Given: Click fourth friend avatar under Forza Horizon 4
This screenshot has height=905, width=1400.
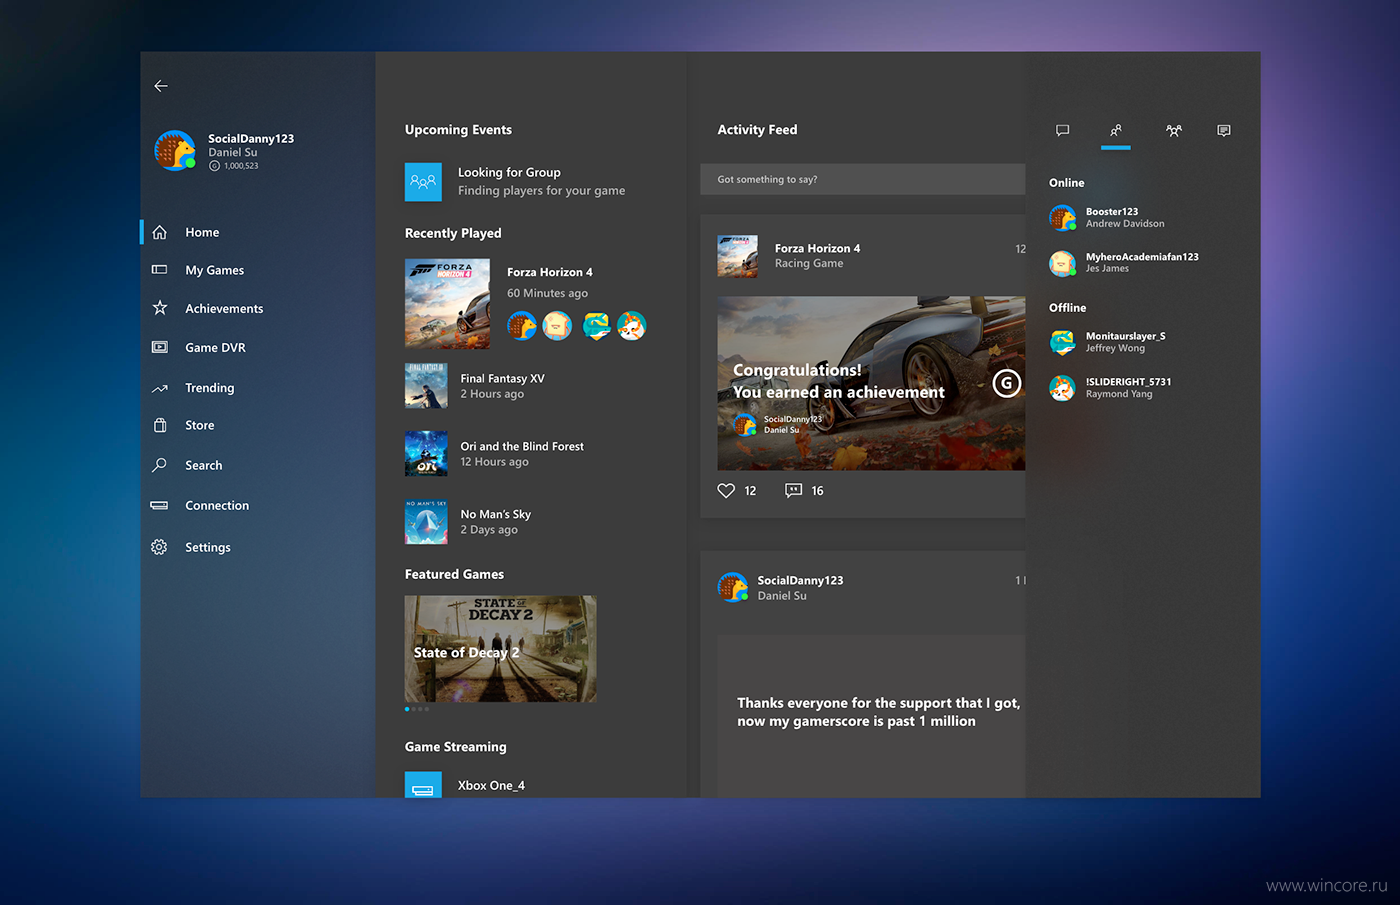Looking at the screenshot, I should click(x=631, y=326).
